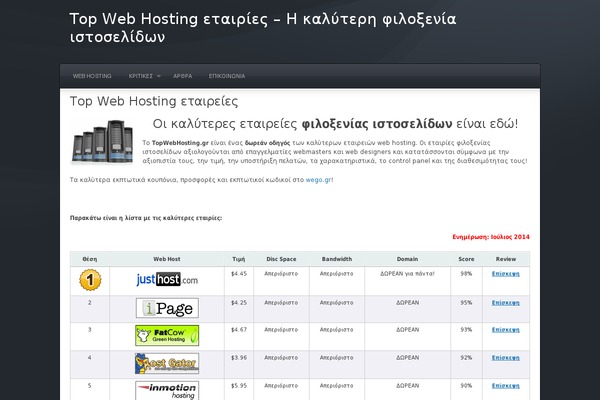
Task: Click the Web Host column header
Action: point(167,259)
